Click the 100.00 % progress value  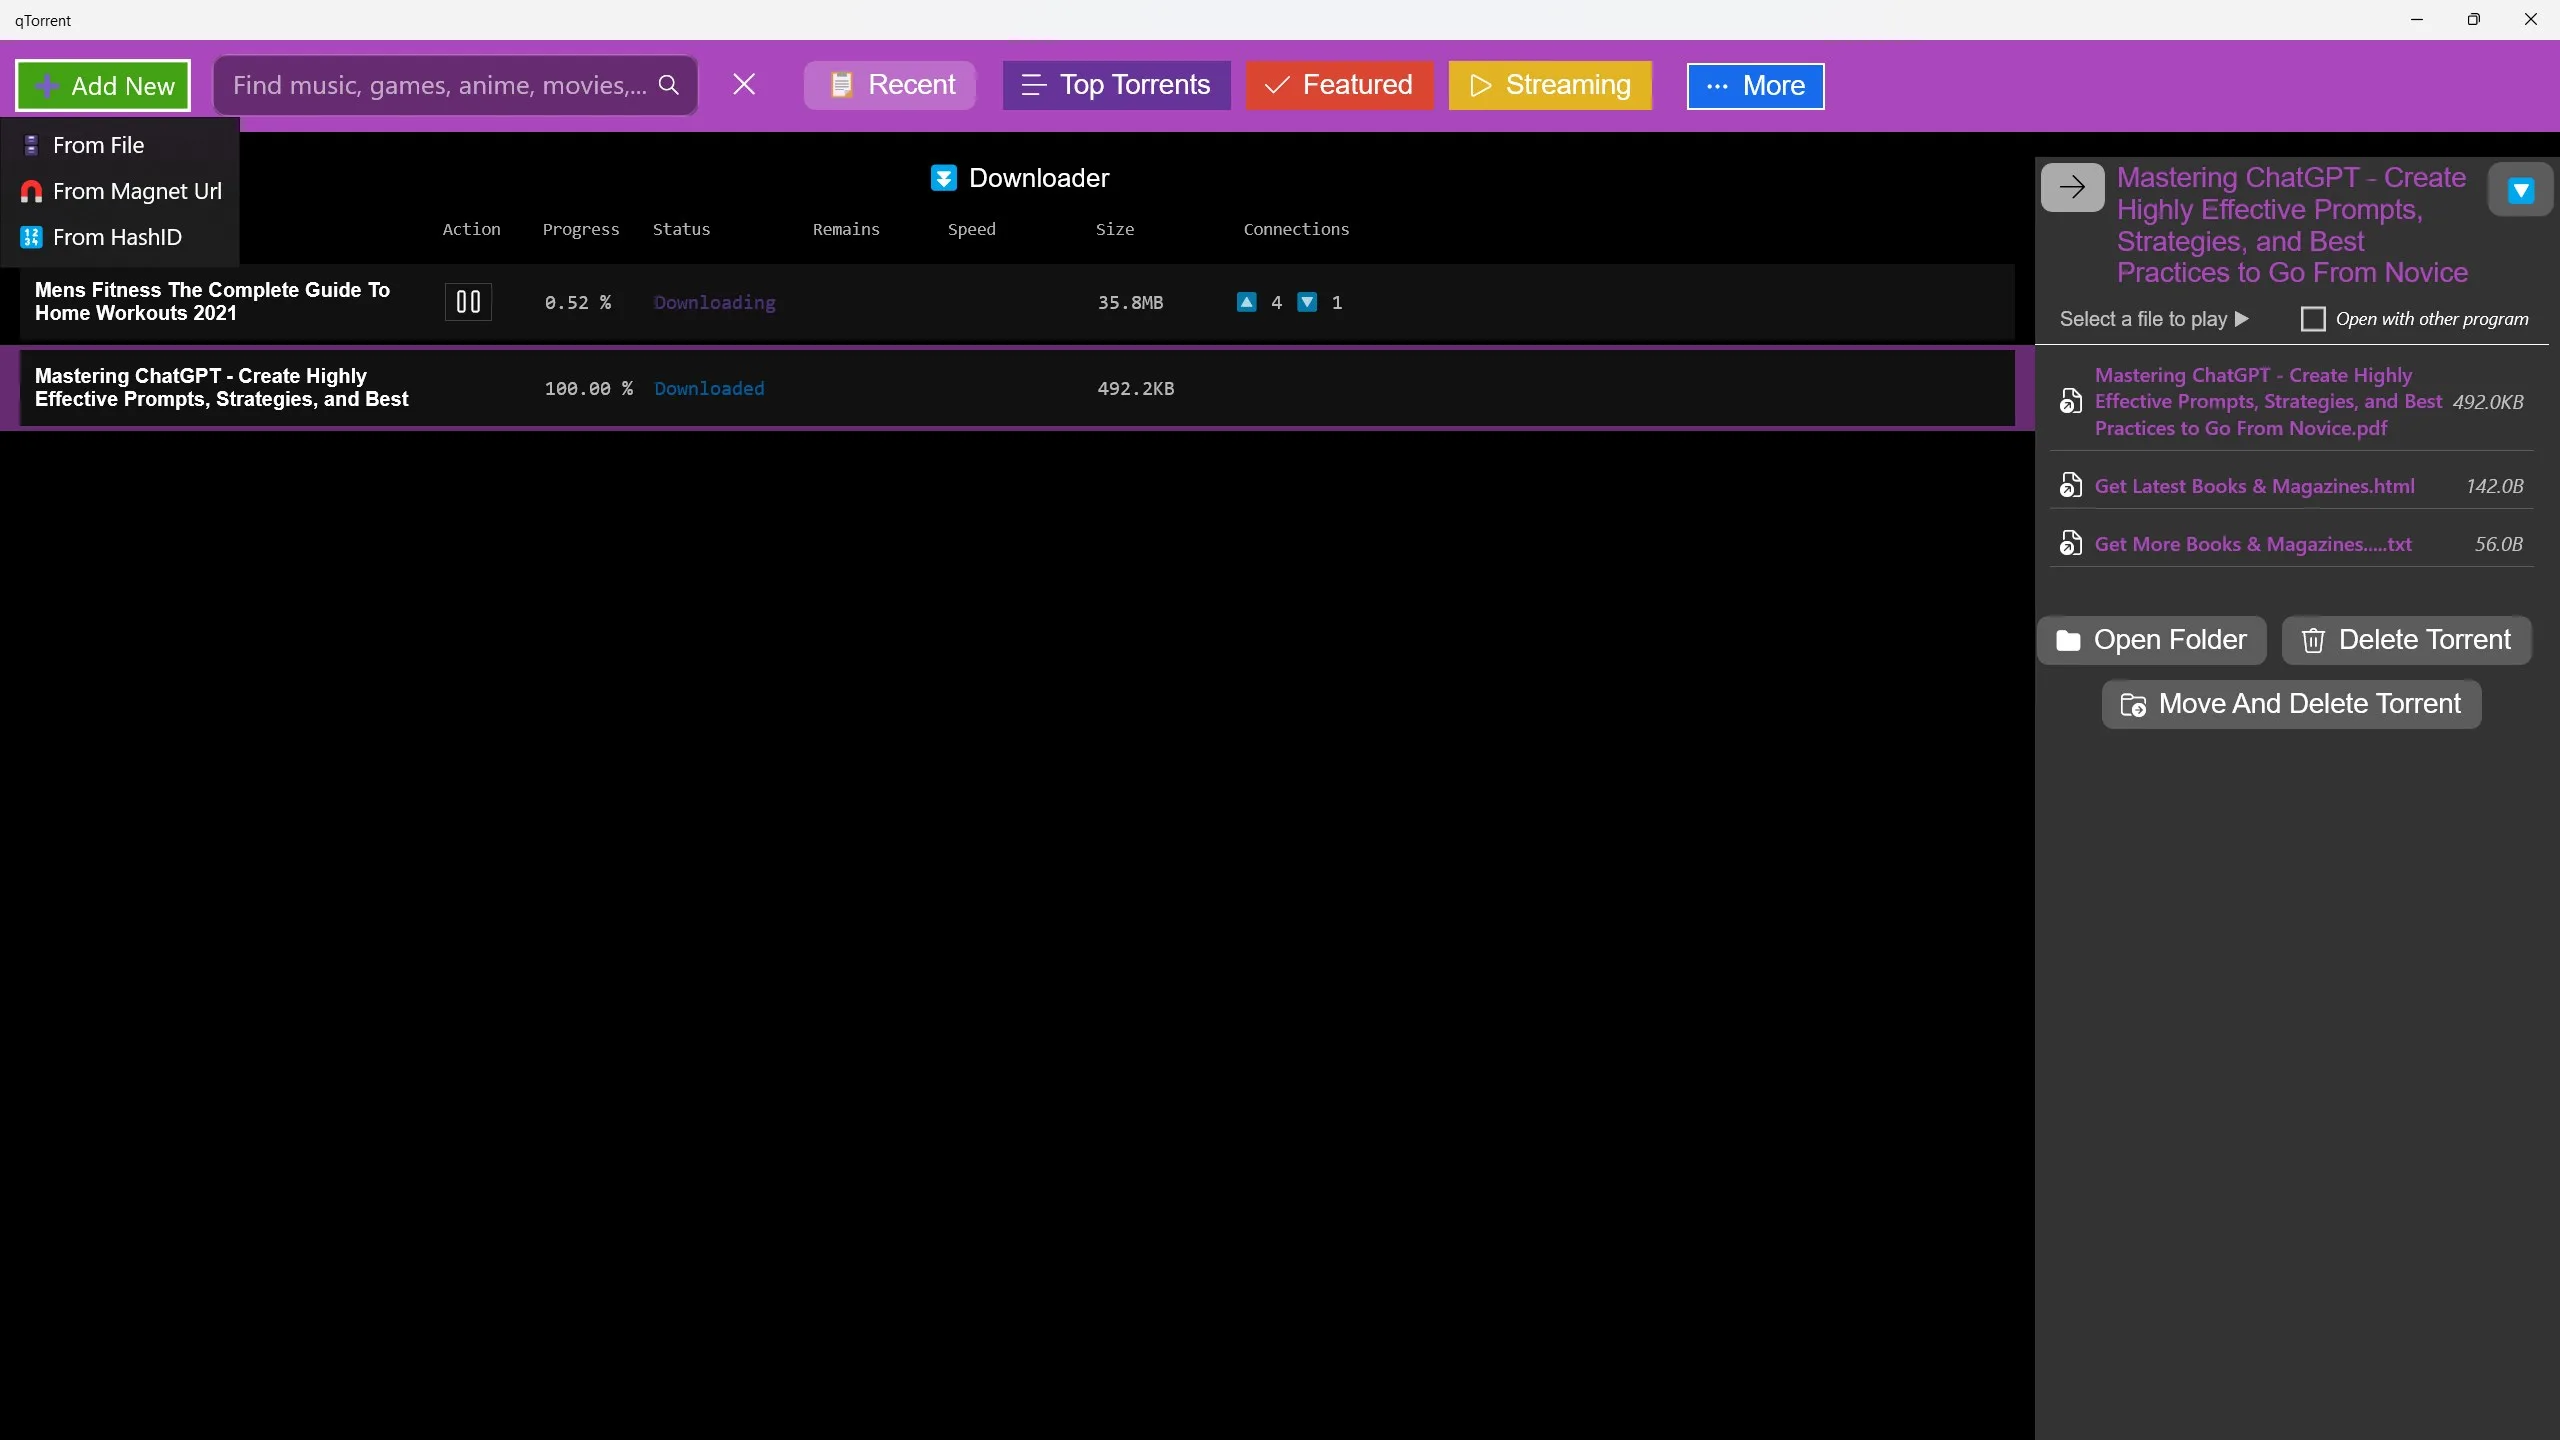click(x=588, y=388)
